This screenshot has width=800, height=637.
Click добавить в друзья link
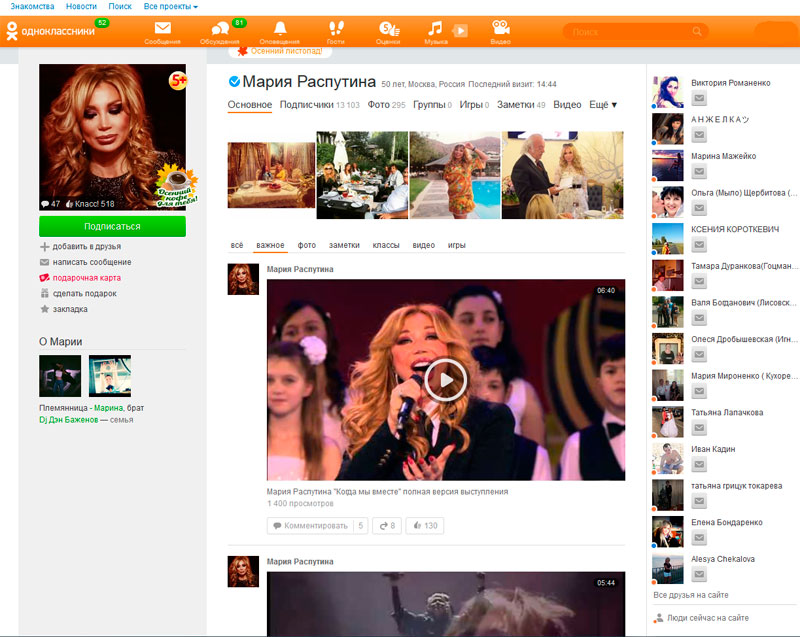click(81, 247)
